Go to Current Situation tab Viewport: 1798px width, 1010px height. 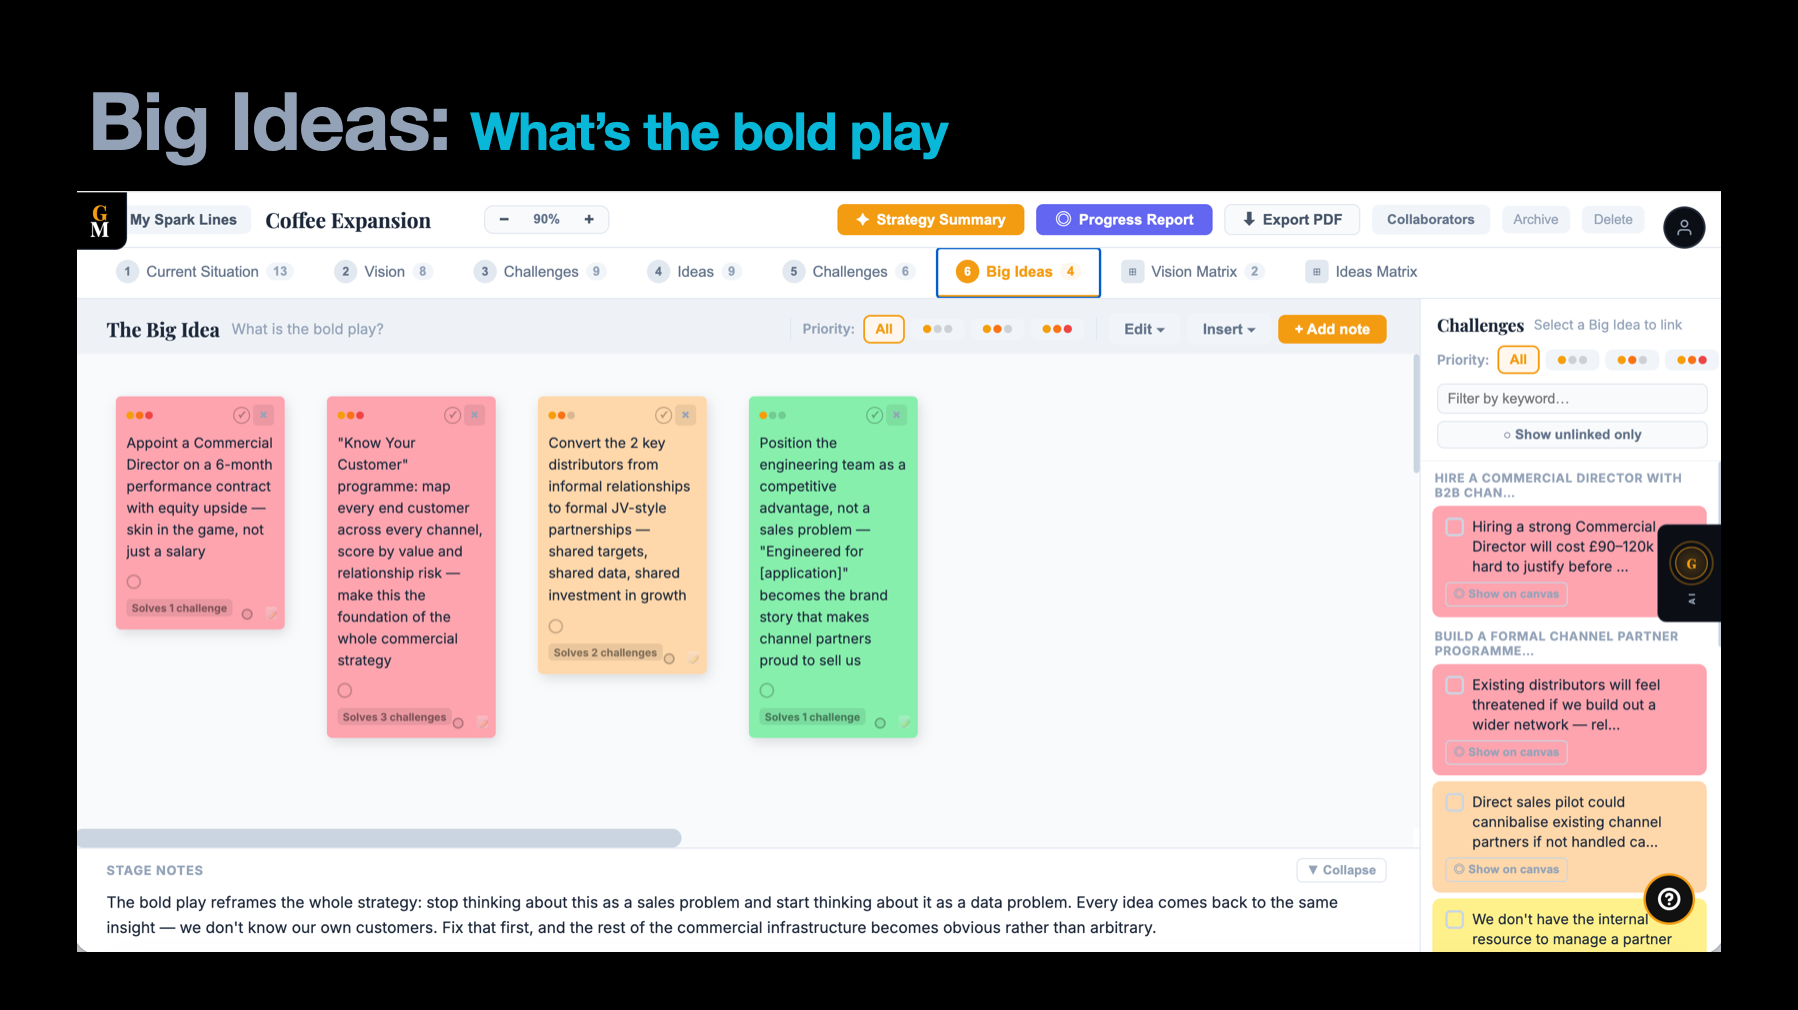tap(205, 272)
